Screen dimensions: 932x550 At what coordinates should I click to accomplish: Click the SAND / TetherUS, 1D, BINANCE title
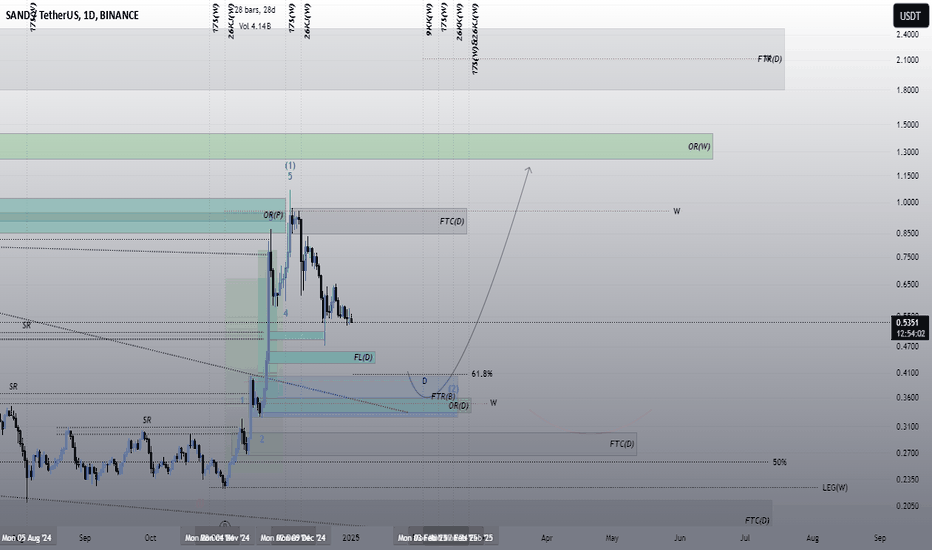(x=73, y=15)
